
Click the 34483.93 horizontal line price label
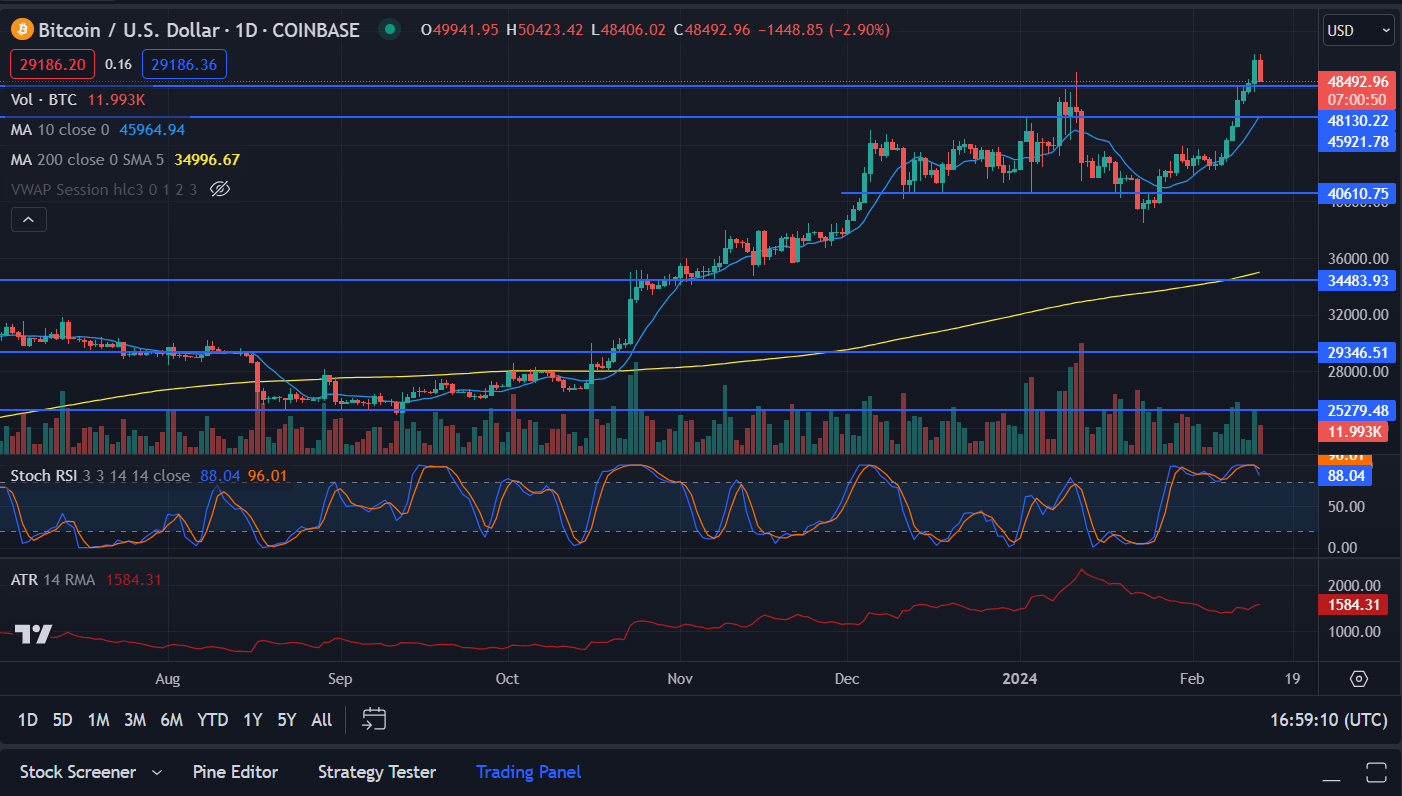tap(1358, 280)
